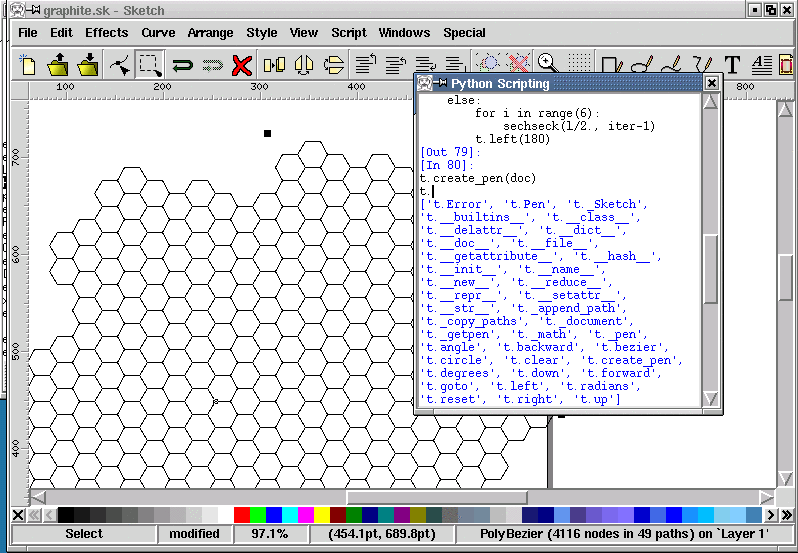The image size is (798, 553).
Task: Open a file with the folder-up arrow icon
Action: point(58,65)
